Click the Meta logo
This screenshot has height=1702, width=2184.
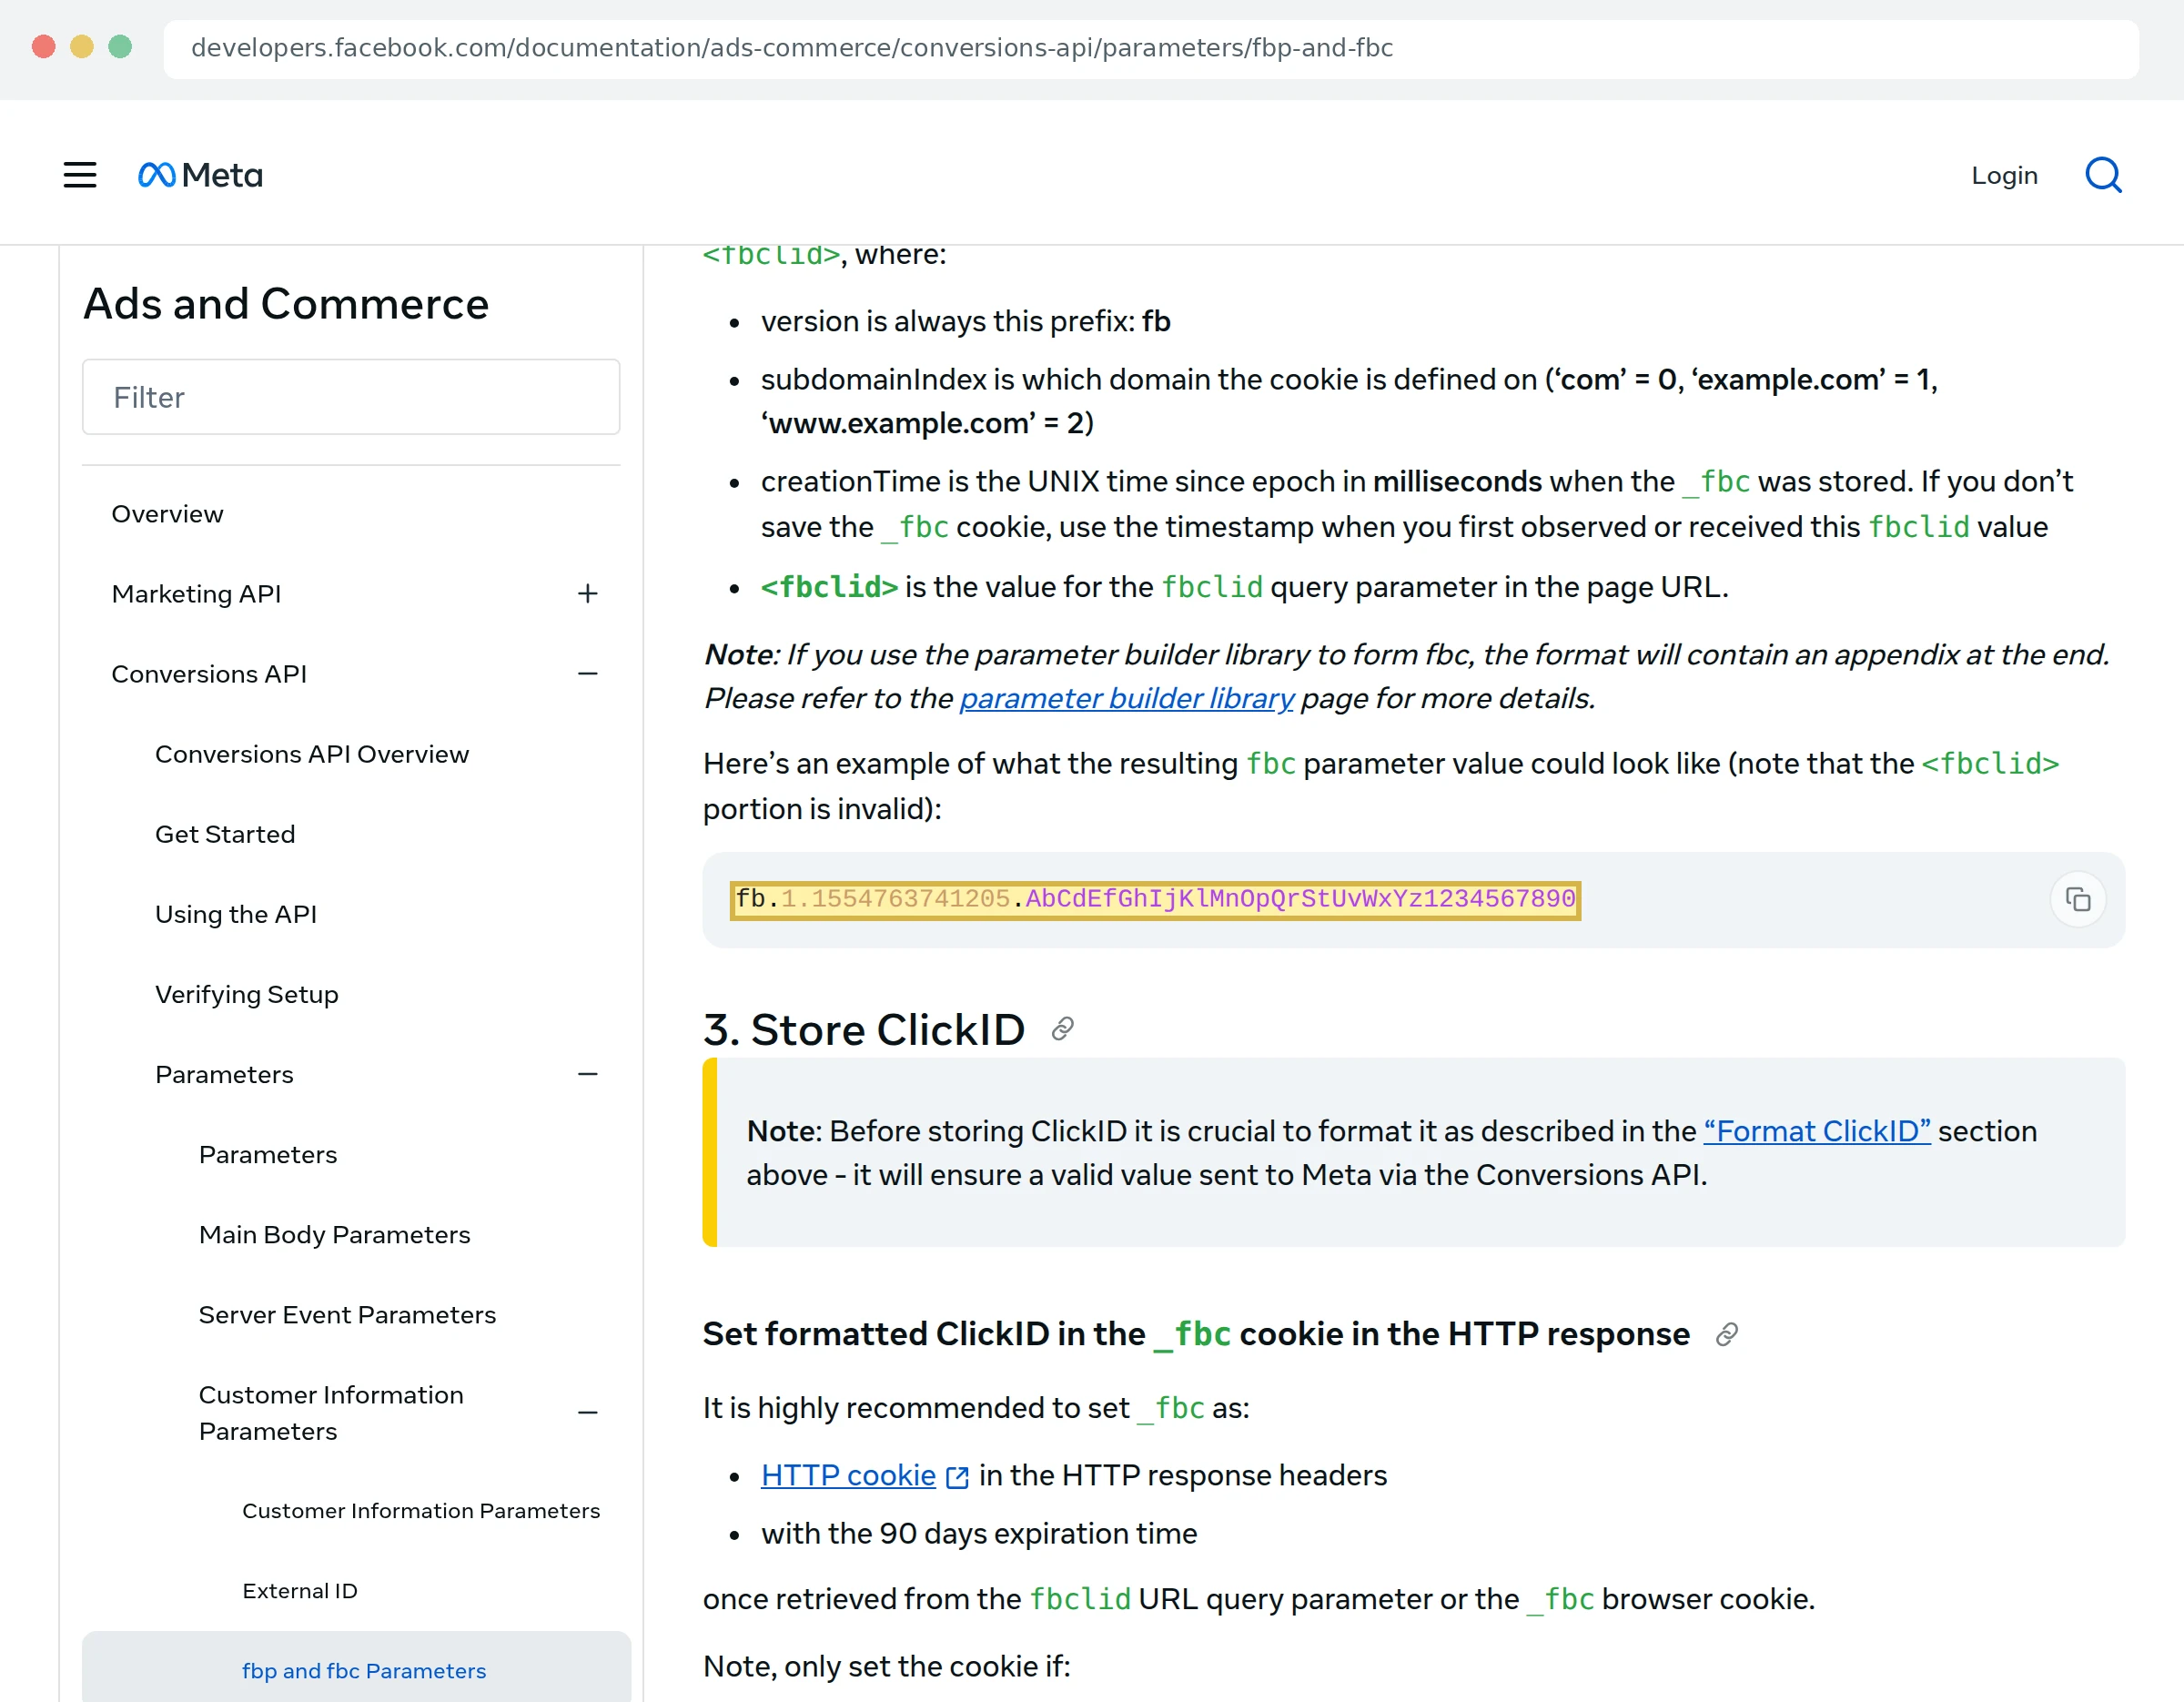coord(200,175)
